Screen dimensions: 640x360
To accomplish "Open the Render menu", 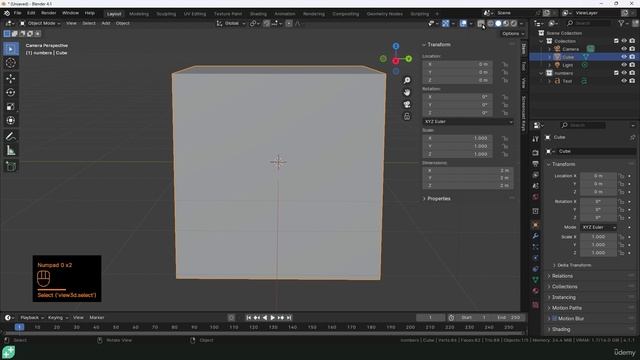I will [x=49, y=13].
